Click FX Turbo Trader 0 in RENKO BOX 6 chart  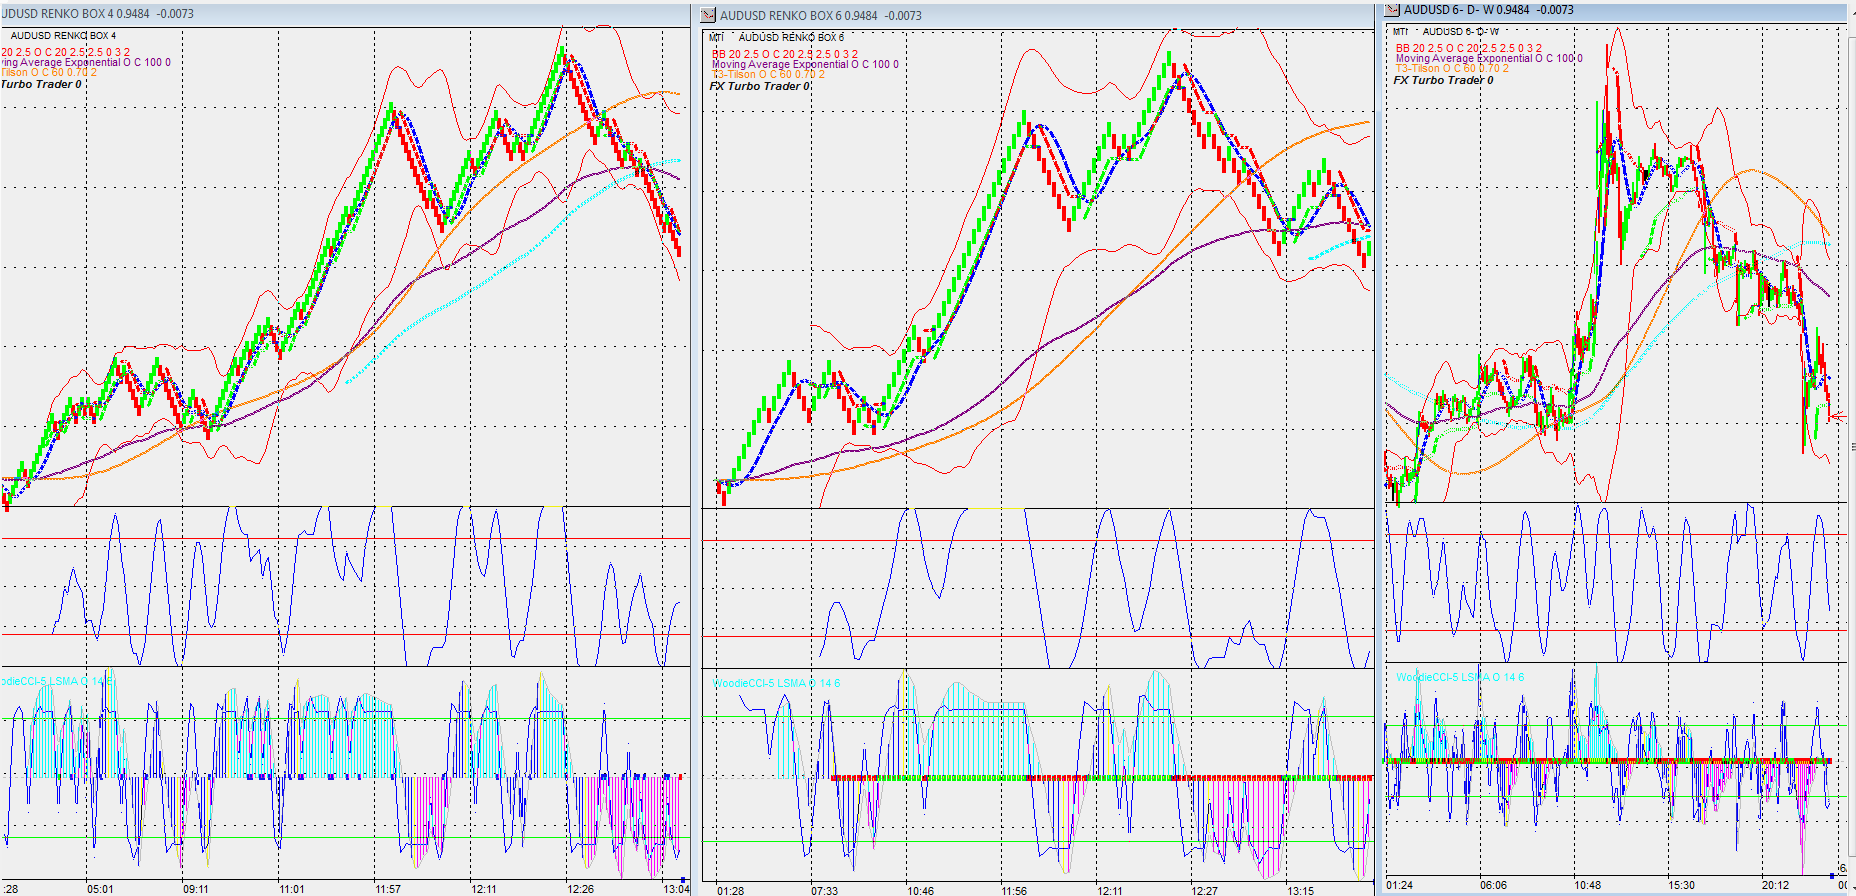tap(760, 86)
